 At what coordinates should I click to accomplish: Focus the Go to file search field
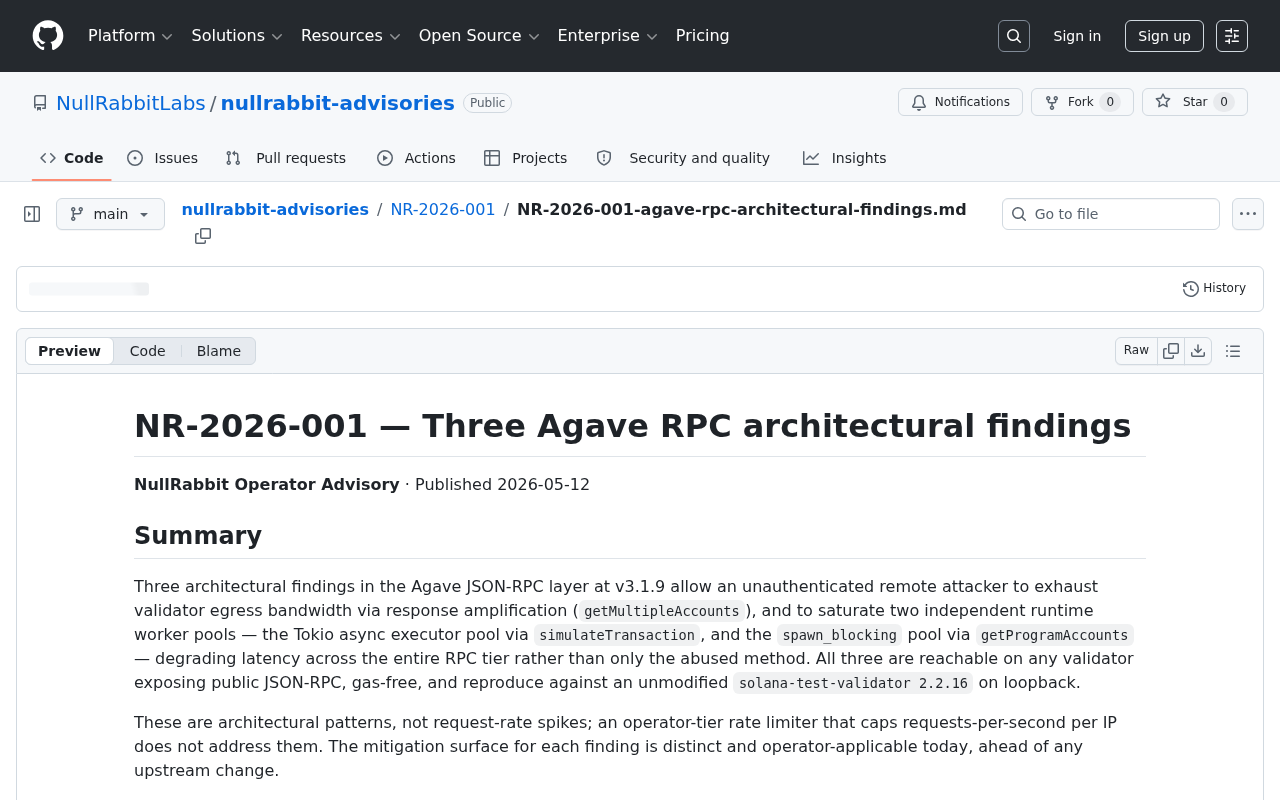pos(1111,214)
